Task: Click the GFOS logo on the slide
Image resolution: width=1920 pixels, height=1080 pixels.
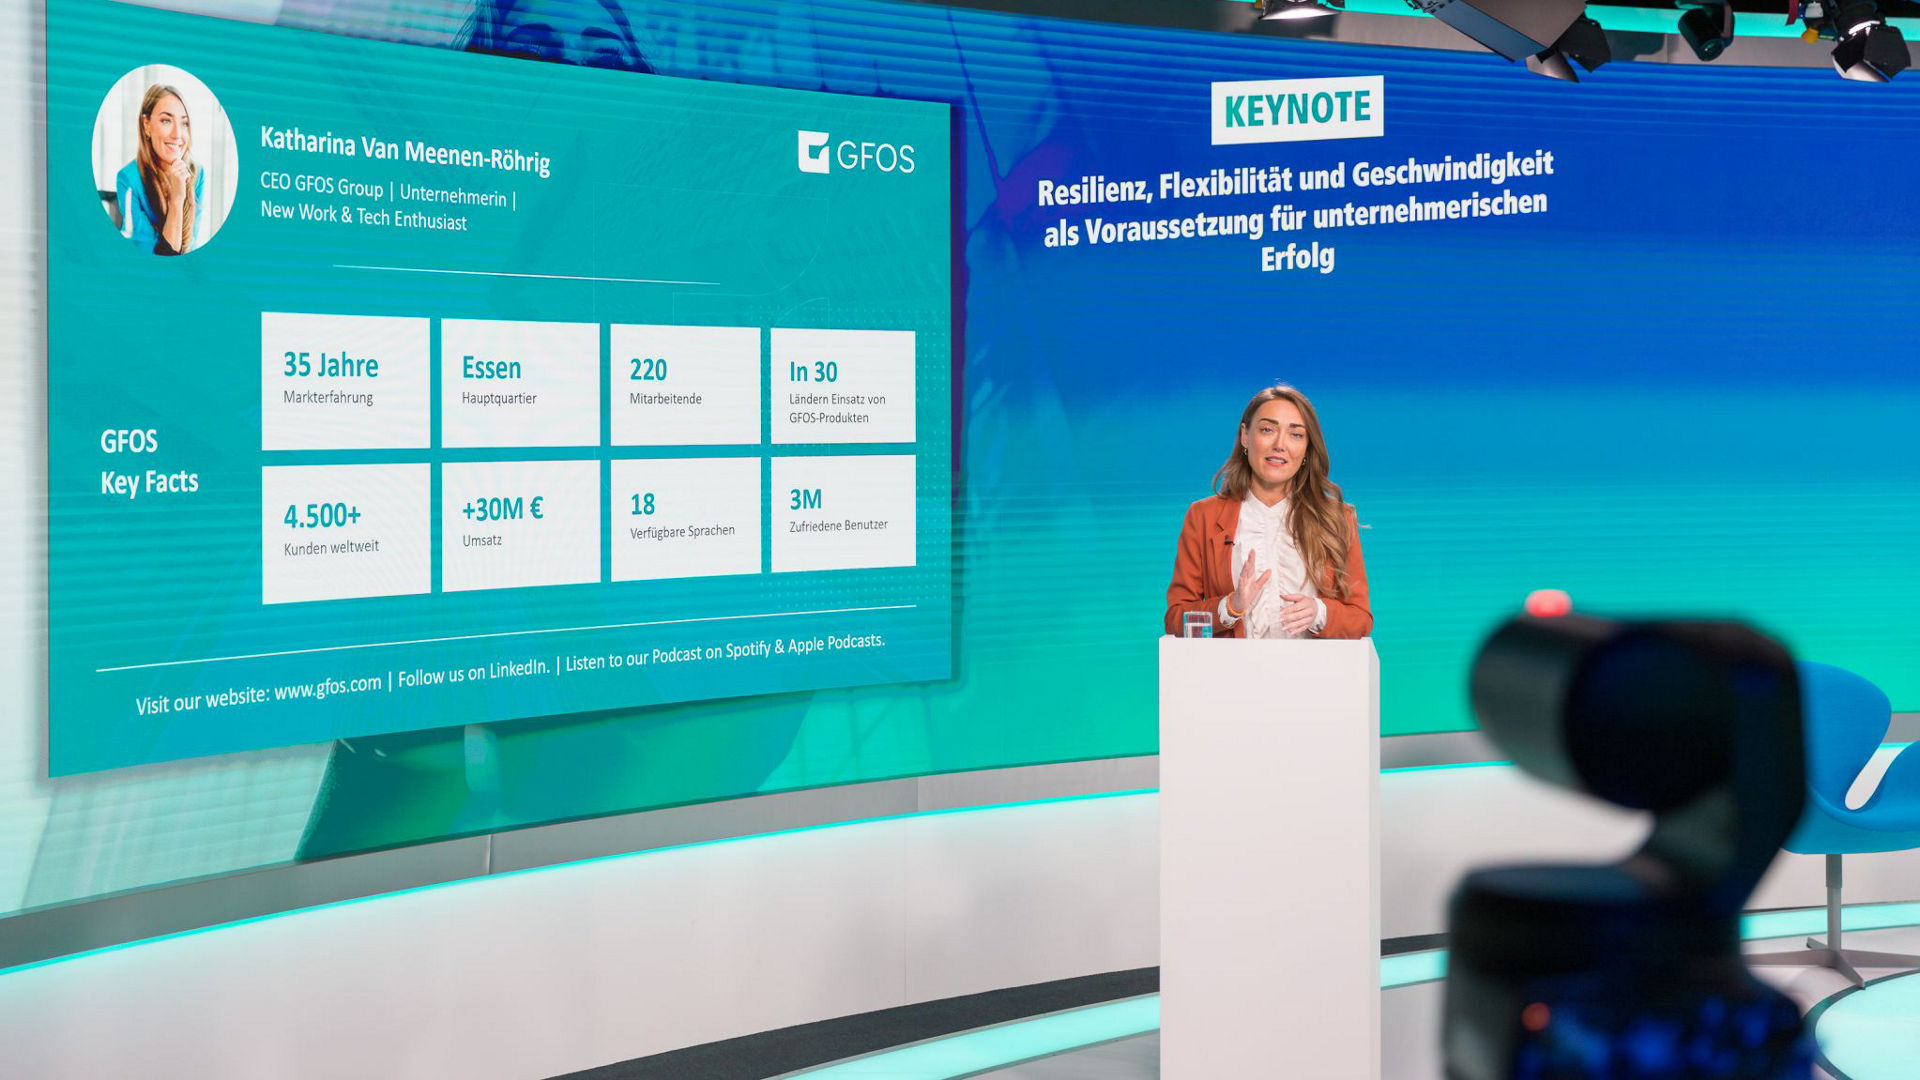Action: (x=856, y=154)
